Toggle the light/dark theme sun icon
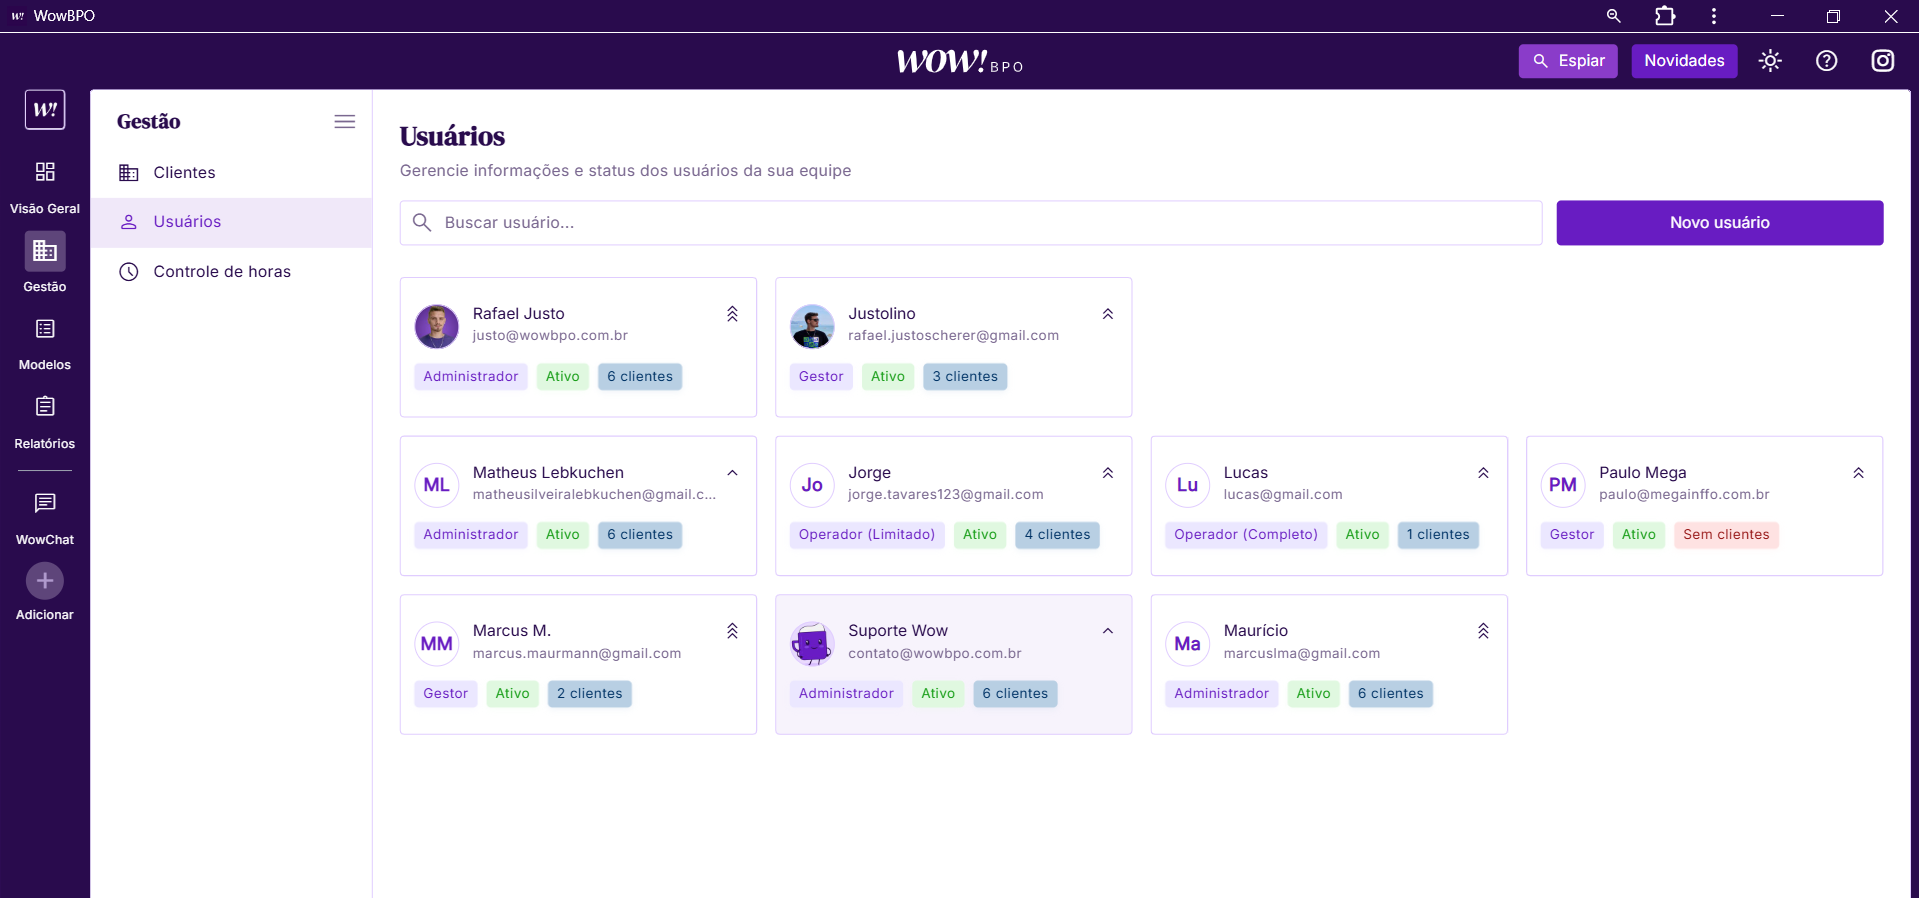Screen dimensions: 1919x898 (x=1770, y=61)
